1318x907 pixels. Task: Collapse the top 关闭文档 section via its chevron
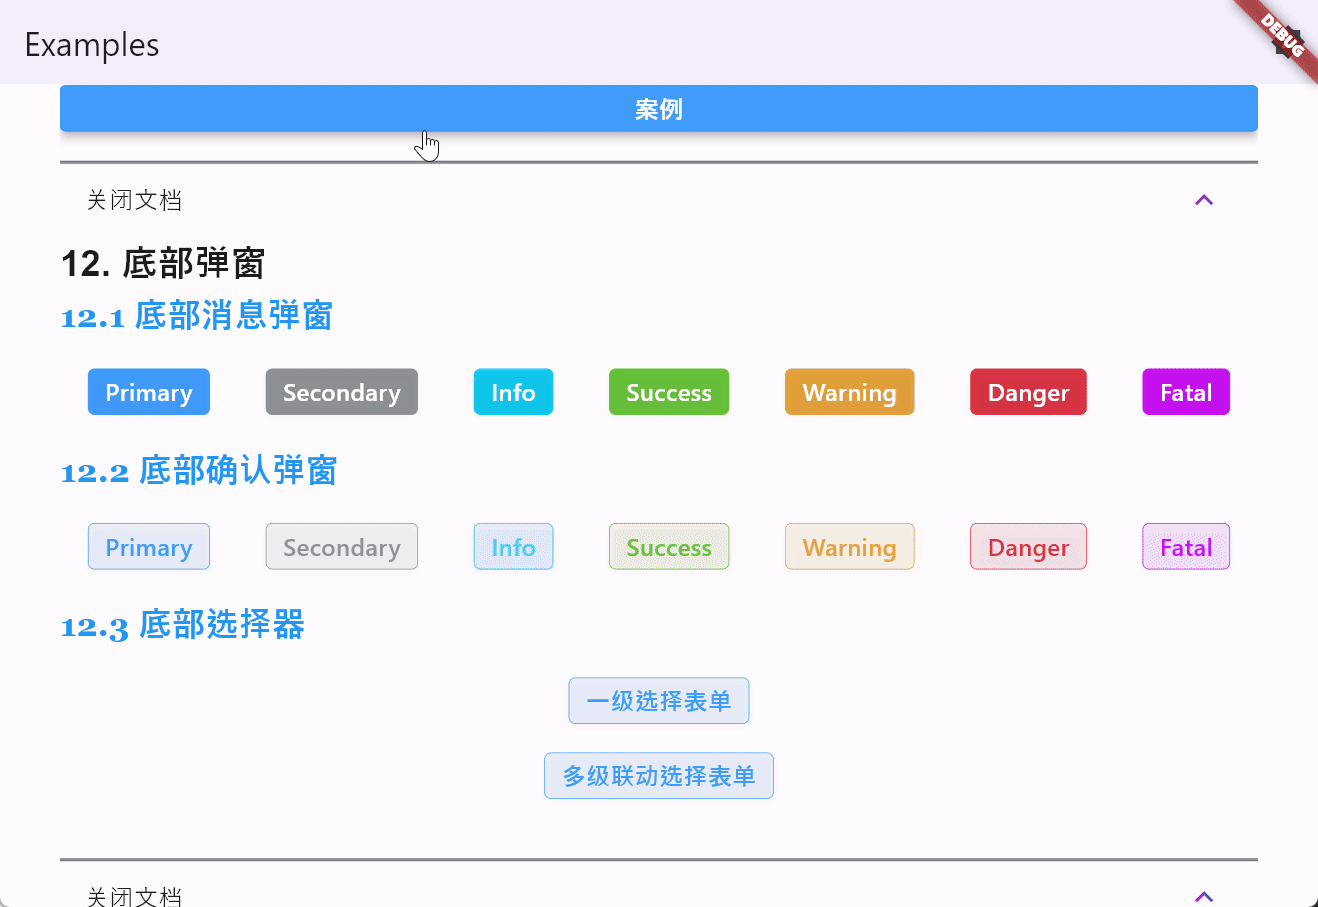[1204, 199]
